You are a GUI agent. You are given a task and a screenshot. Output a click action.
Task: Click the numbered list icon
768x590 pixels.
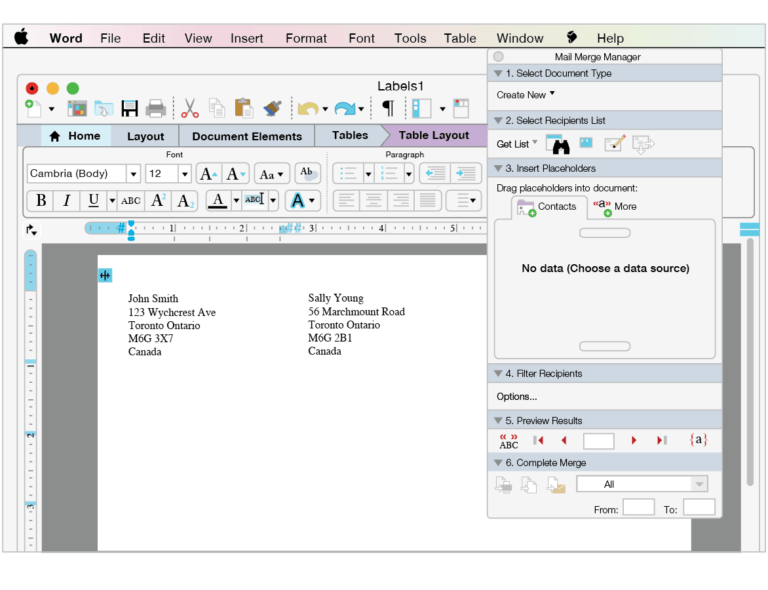389,173
